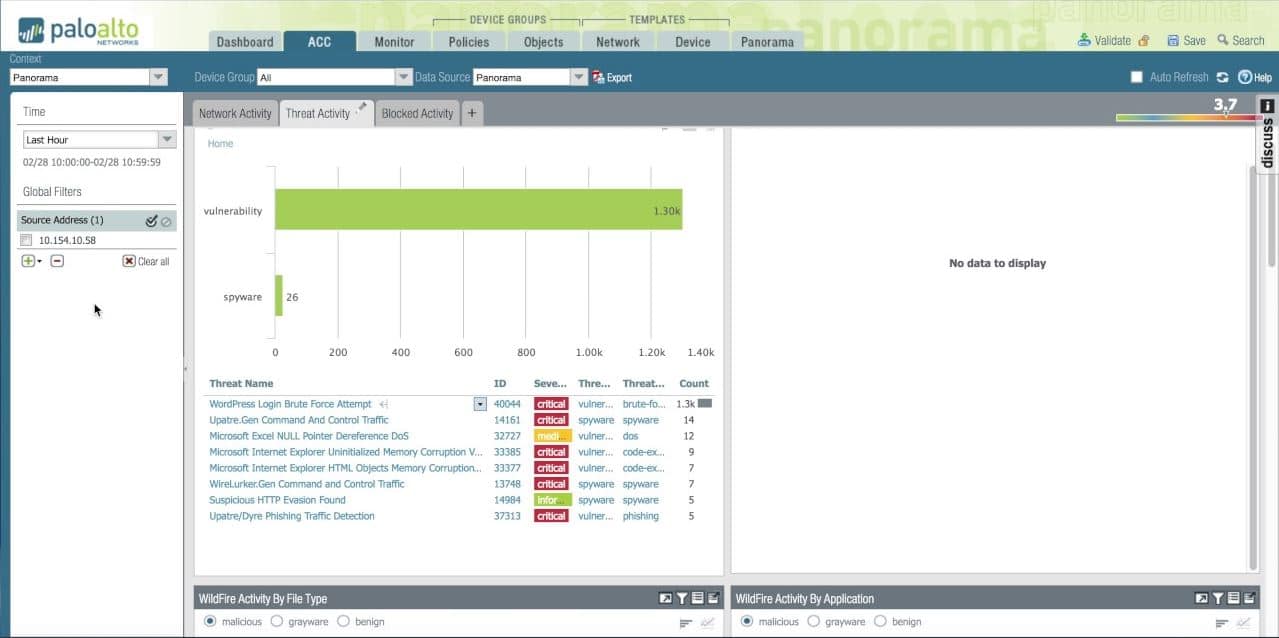Select malicious in WildFire Activity By Application

747,621
